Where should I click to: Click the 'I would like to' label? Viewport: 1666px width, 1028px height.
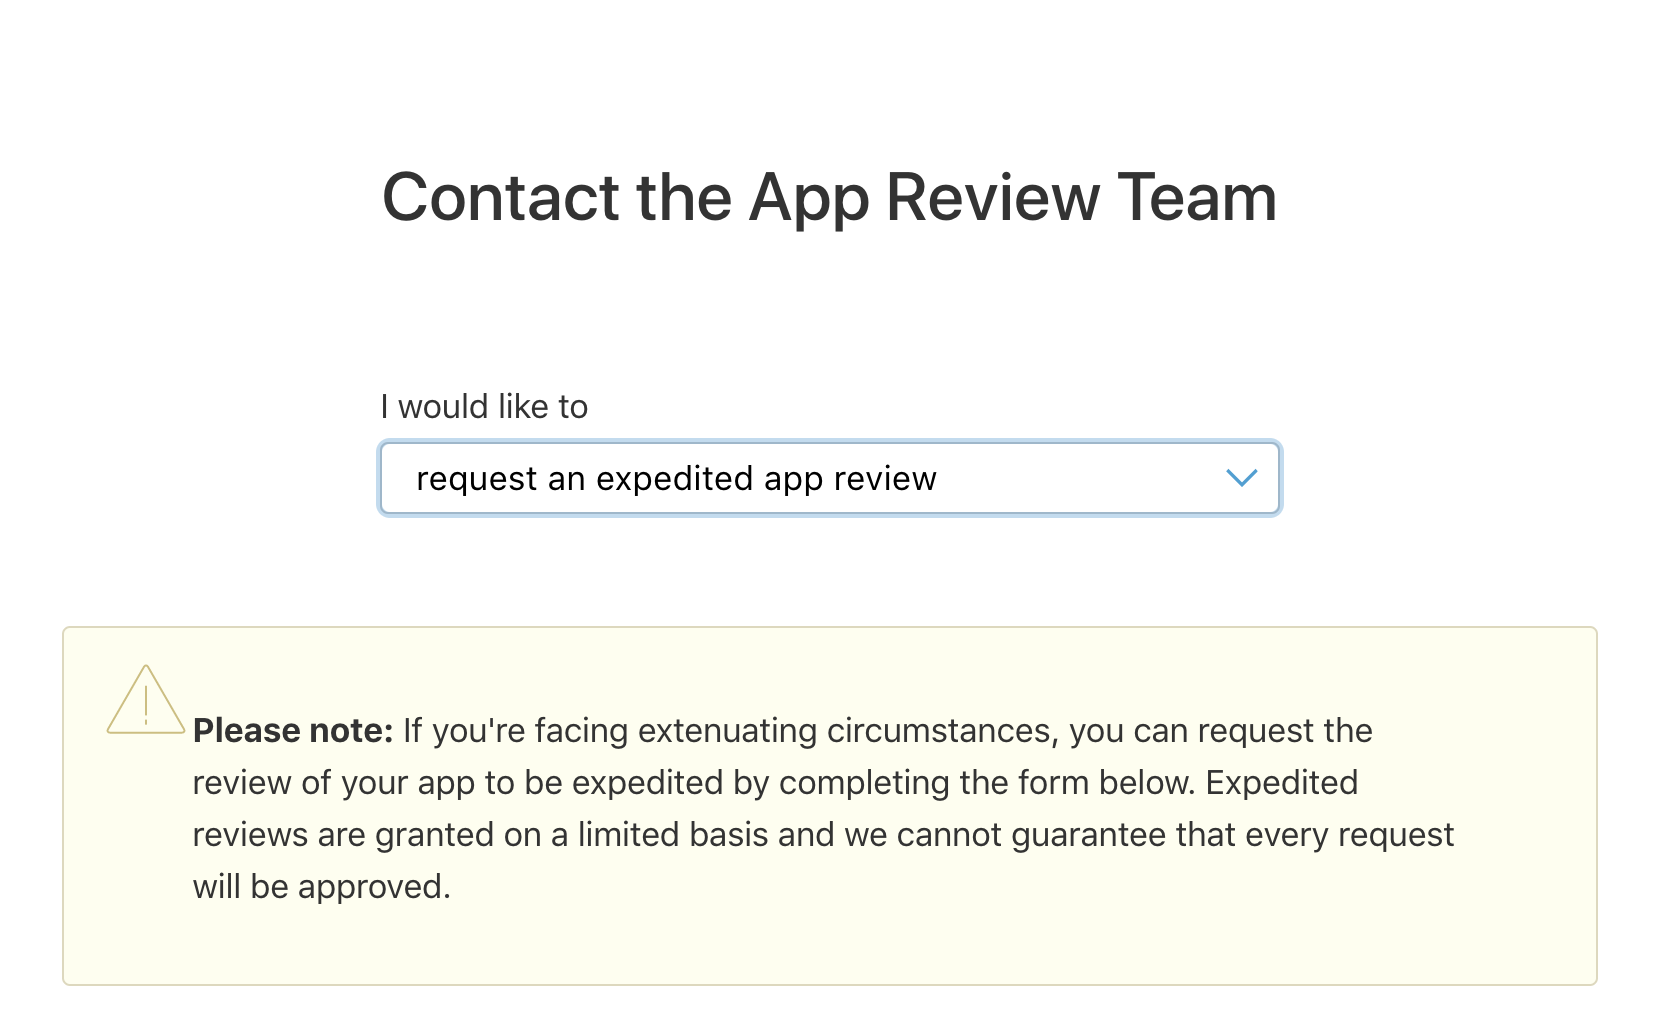pyautogui.click(x=484, y=407)
